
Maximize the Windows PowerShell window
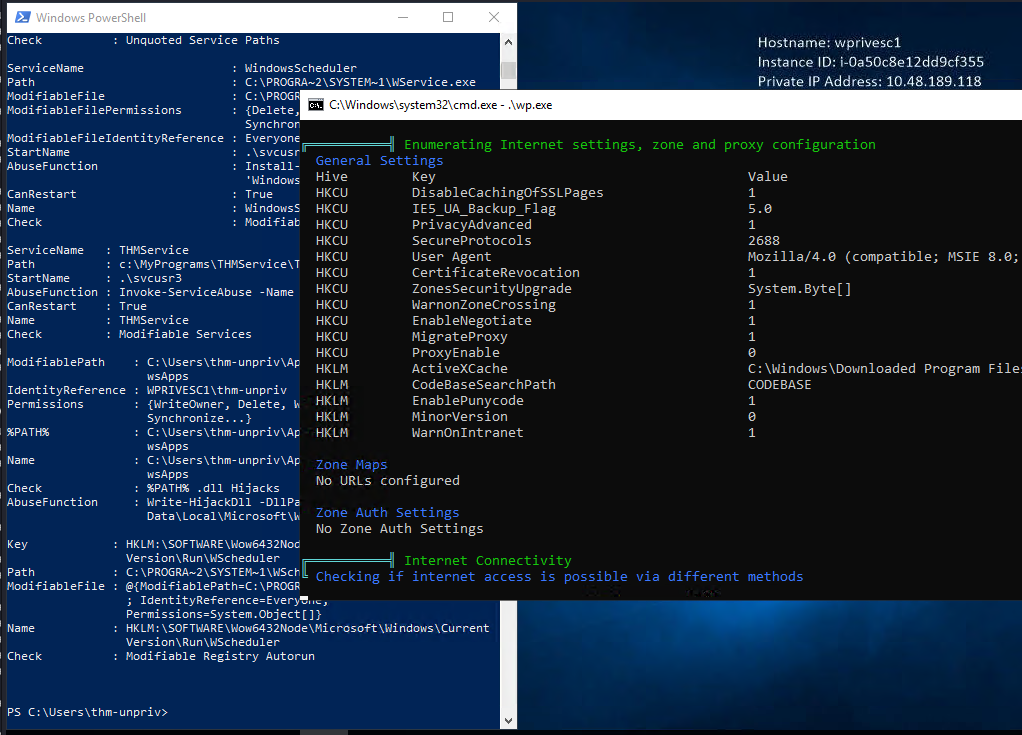448,17
